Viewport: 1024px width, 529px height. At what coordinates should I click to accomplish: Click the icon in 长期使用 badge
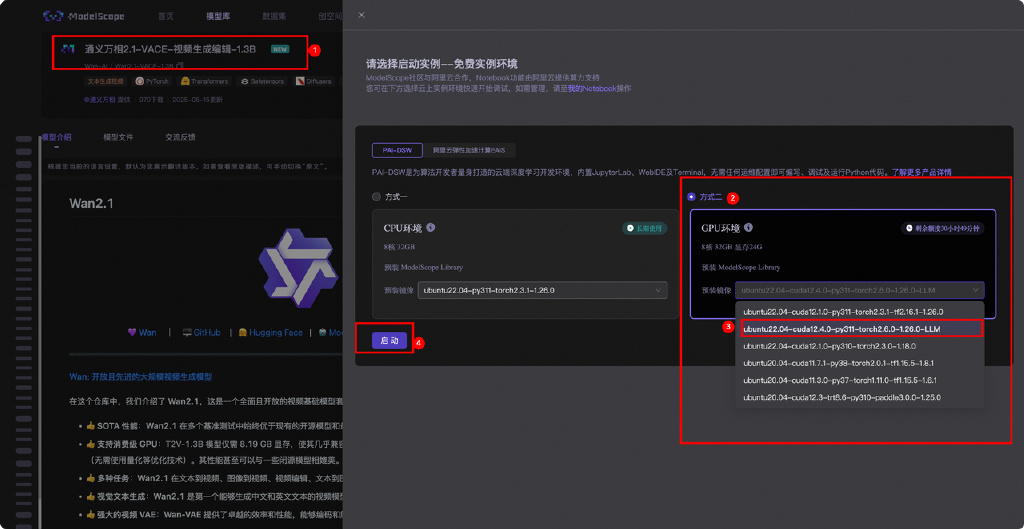630,228
